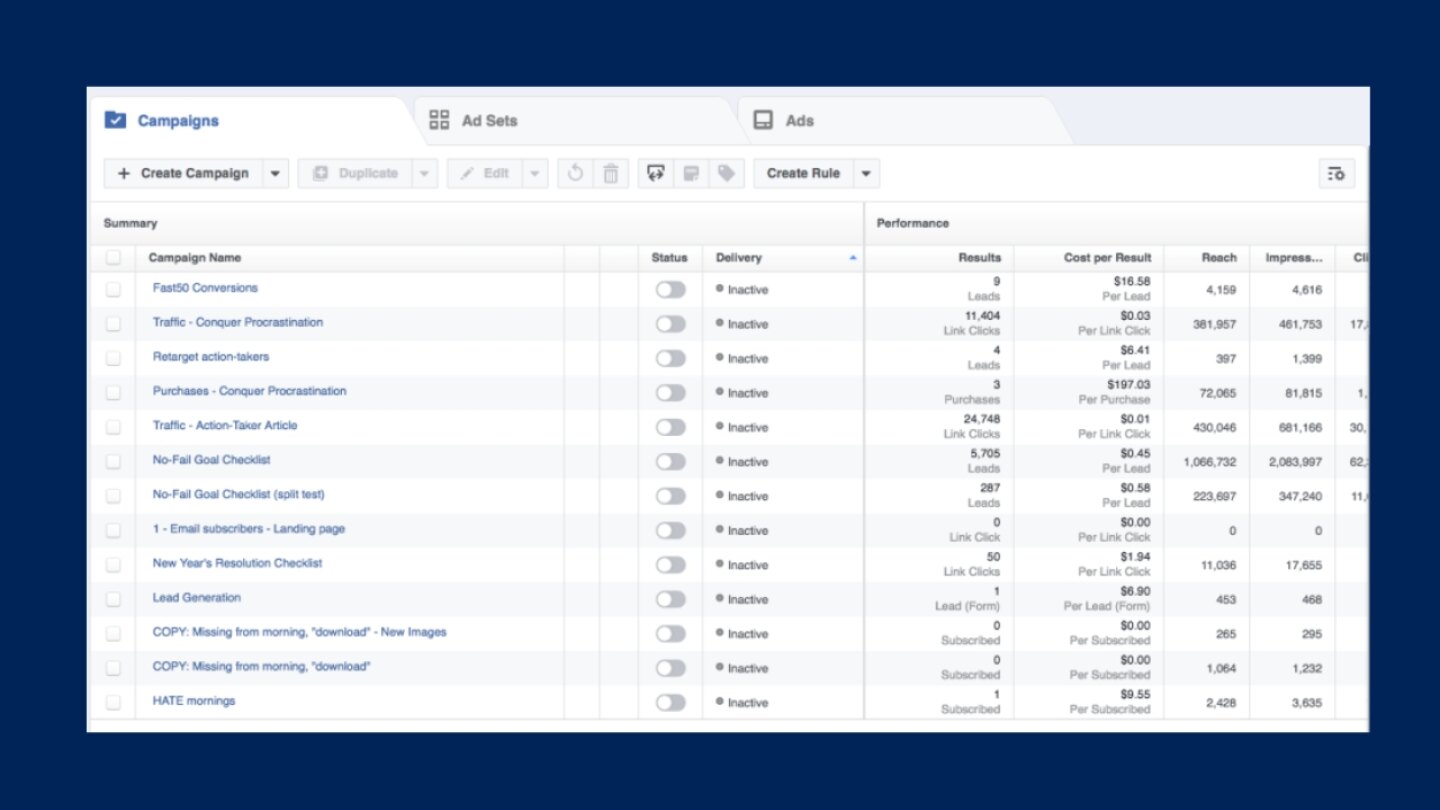Click the Status column header
1440x810 pixels.
click(670, 258)
